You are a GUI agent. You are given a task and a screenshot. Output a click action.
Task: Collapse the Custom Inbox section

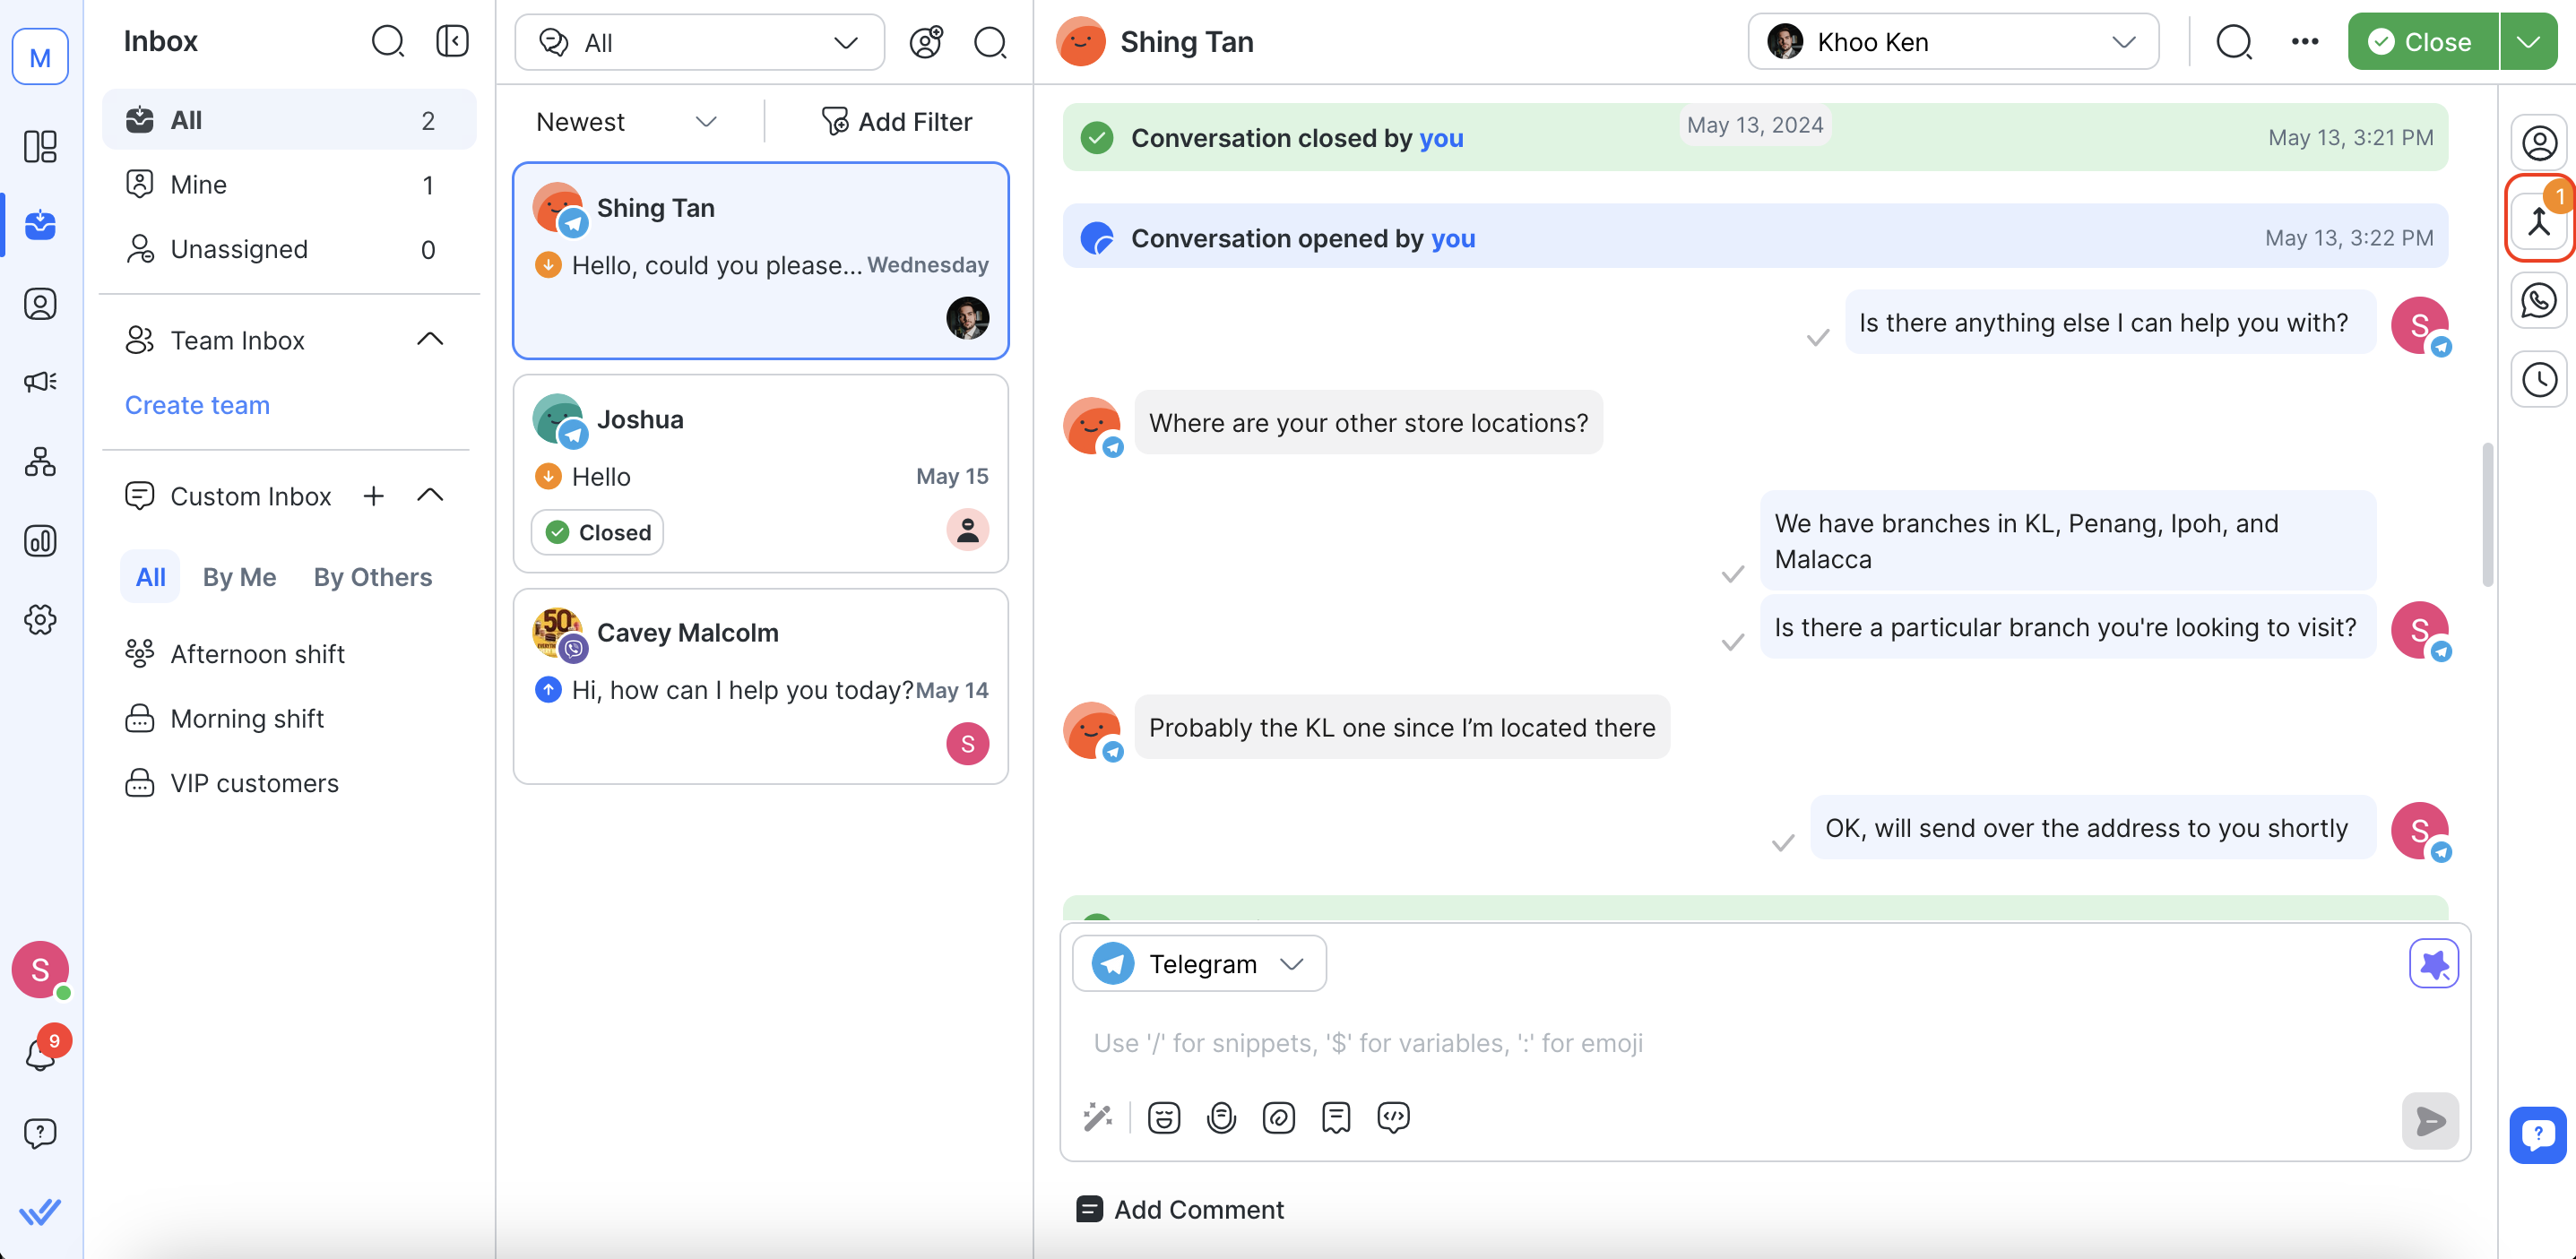(430, 496)
